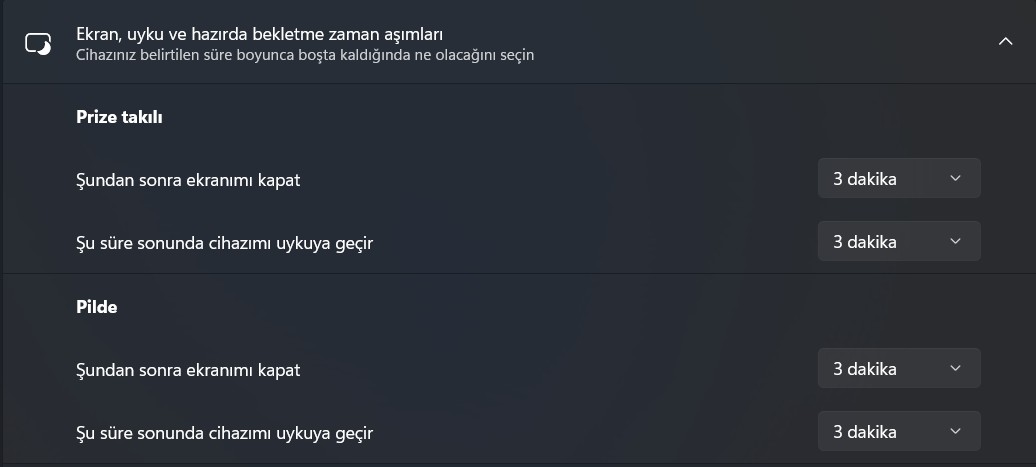
Task: Click the 'Cihazınız belirtilen süre boyunca' description text
Action: [305, 55]
